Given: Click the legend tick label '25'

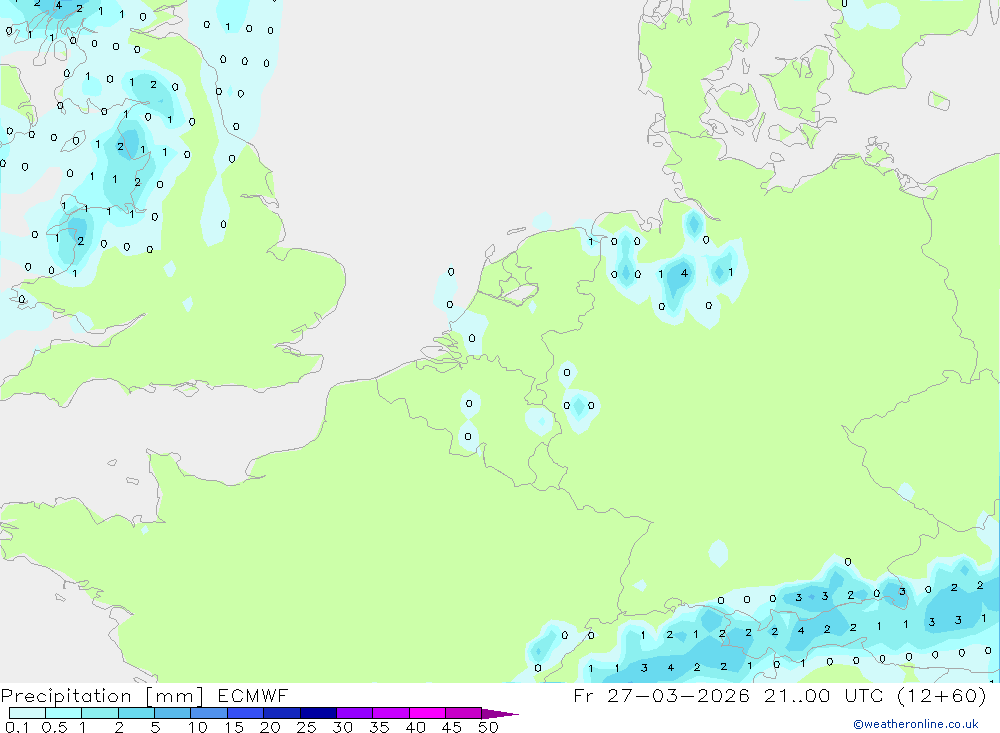Looking at the screenshot, I should tap(306, 727).
